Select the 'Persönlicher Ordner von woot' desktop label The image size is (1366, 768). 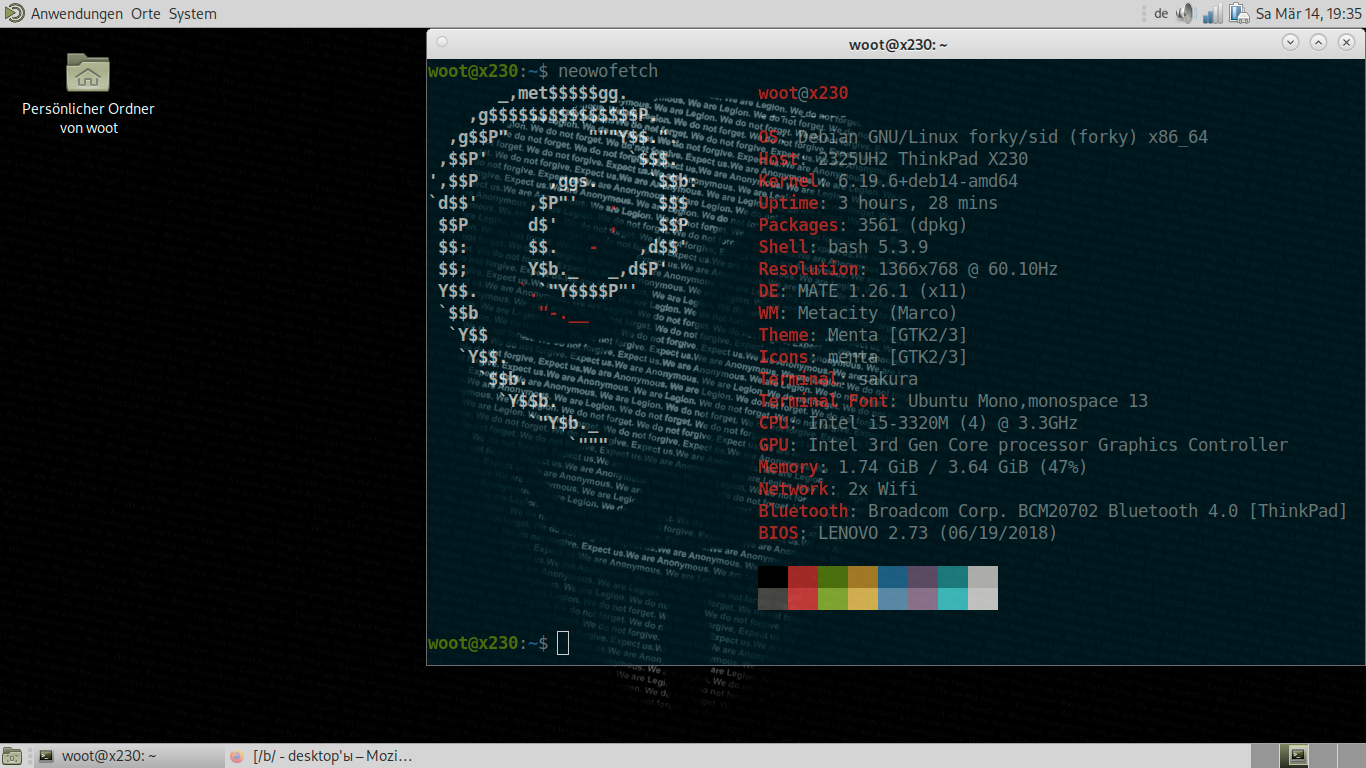click(88, 118)
